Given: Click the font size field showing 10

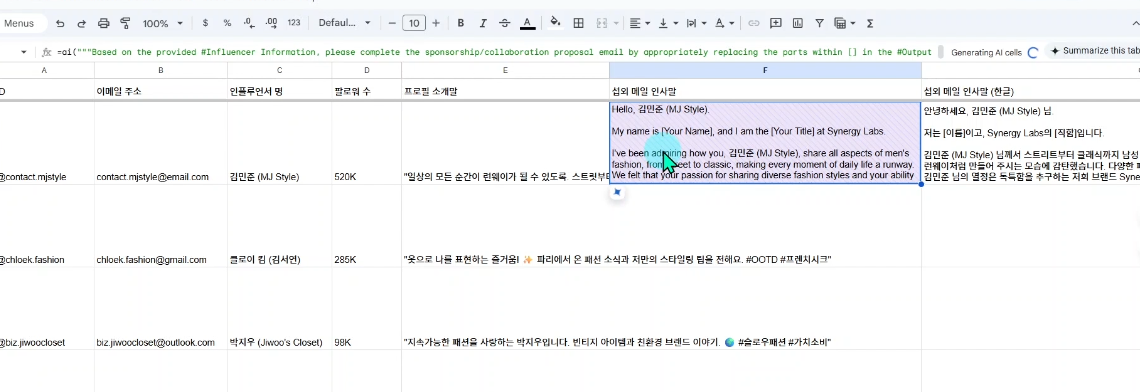Looking at the screenshot, I should coord(414,23).
